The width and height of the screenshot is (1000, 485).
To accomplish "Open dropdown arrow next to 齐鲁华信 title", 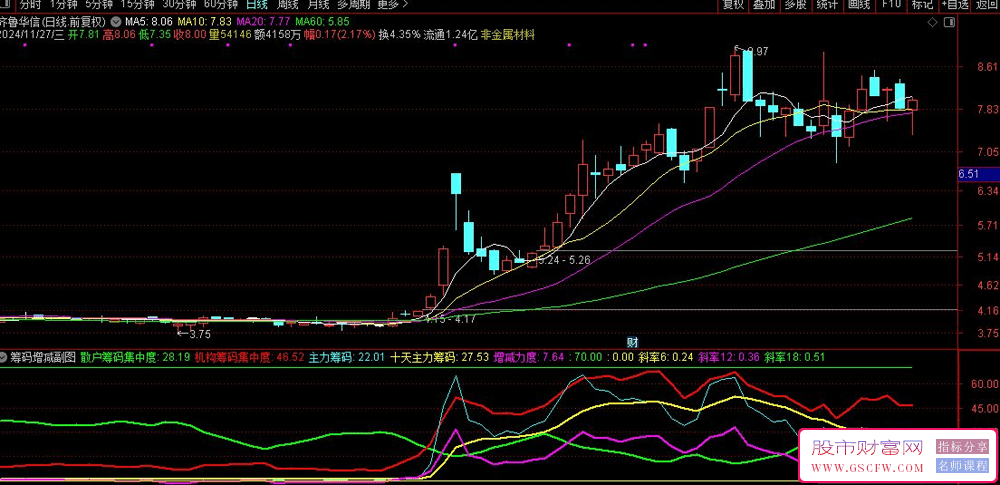I will 117,20.
